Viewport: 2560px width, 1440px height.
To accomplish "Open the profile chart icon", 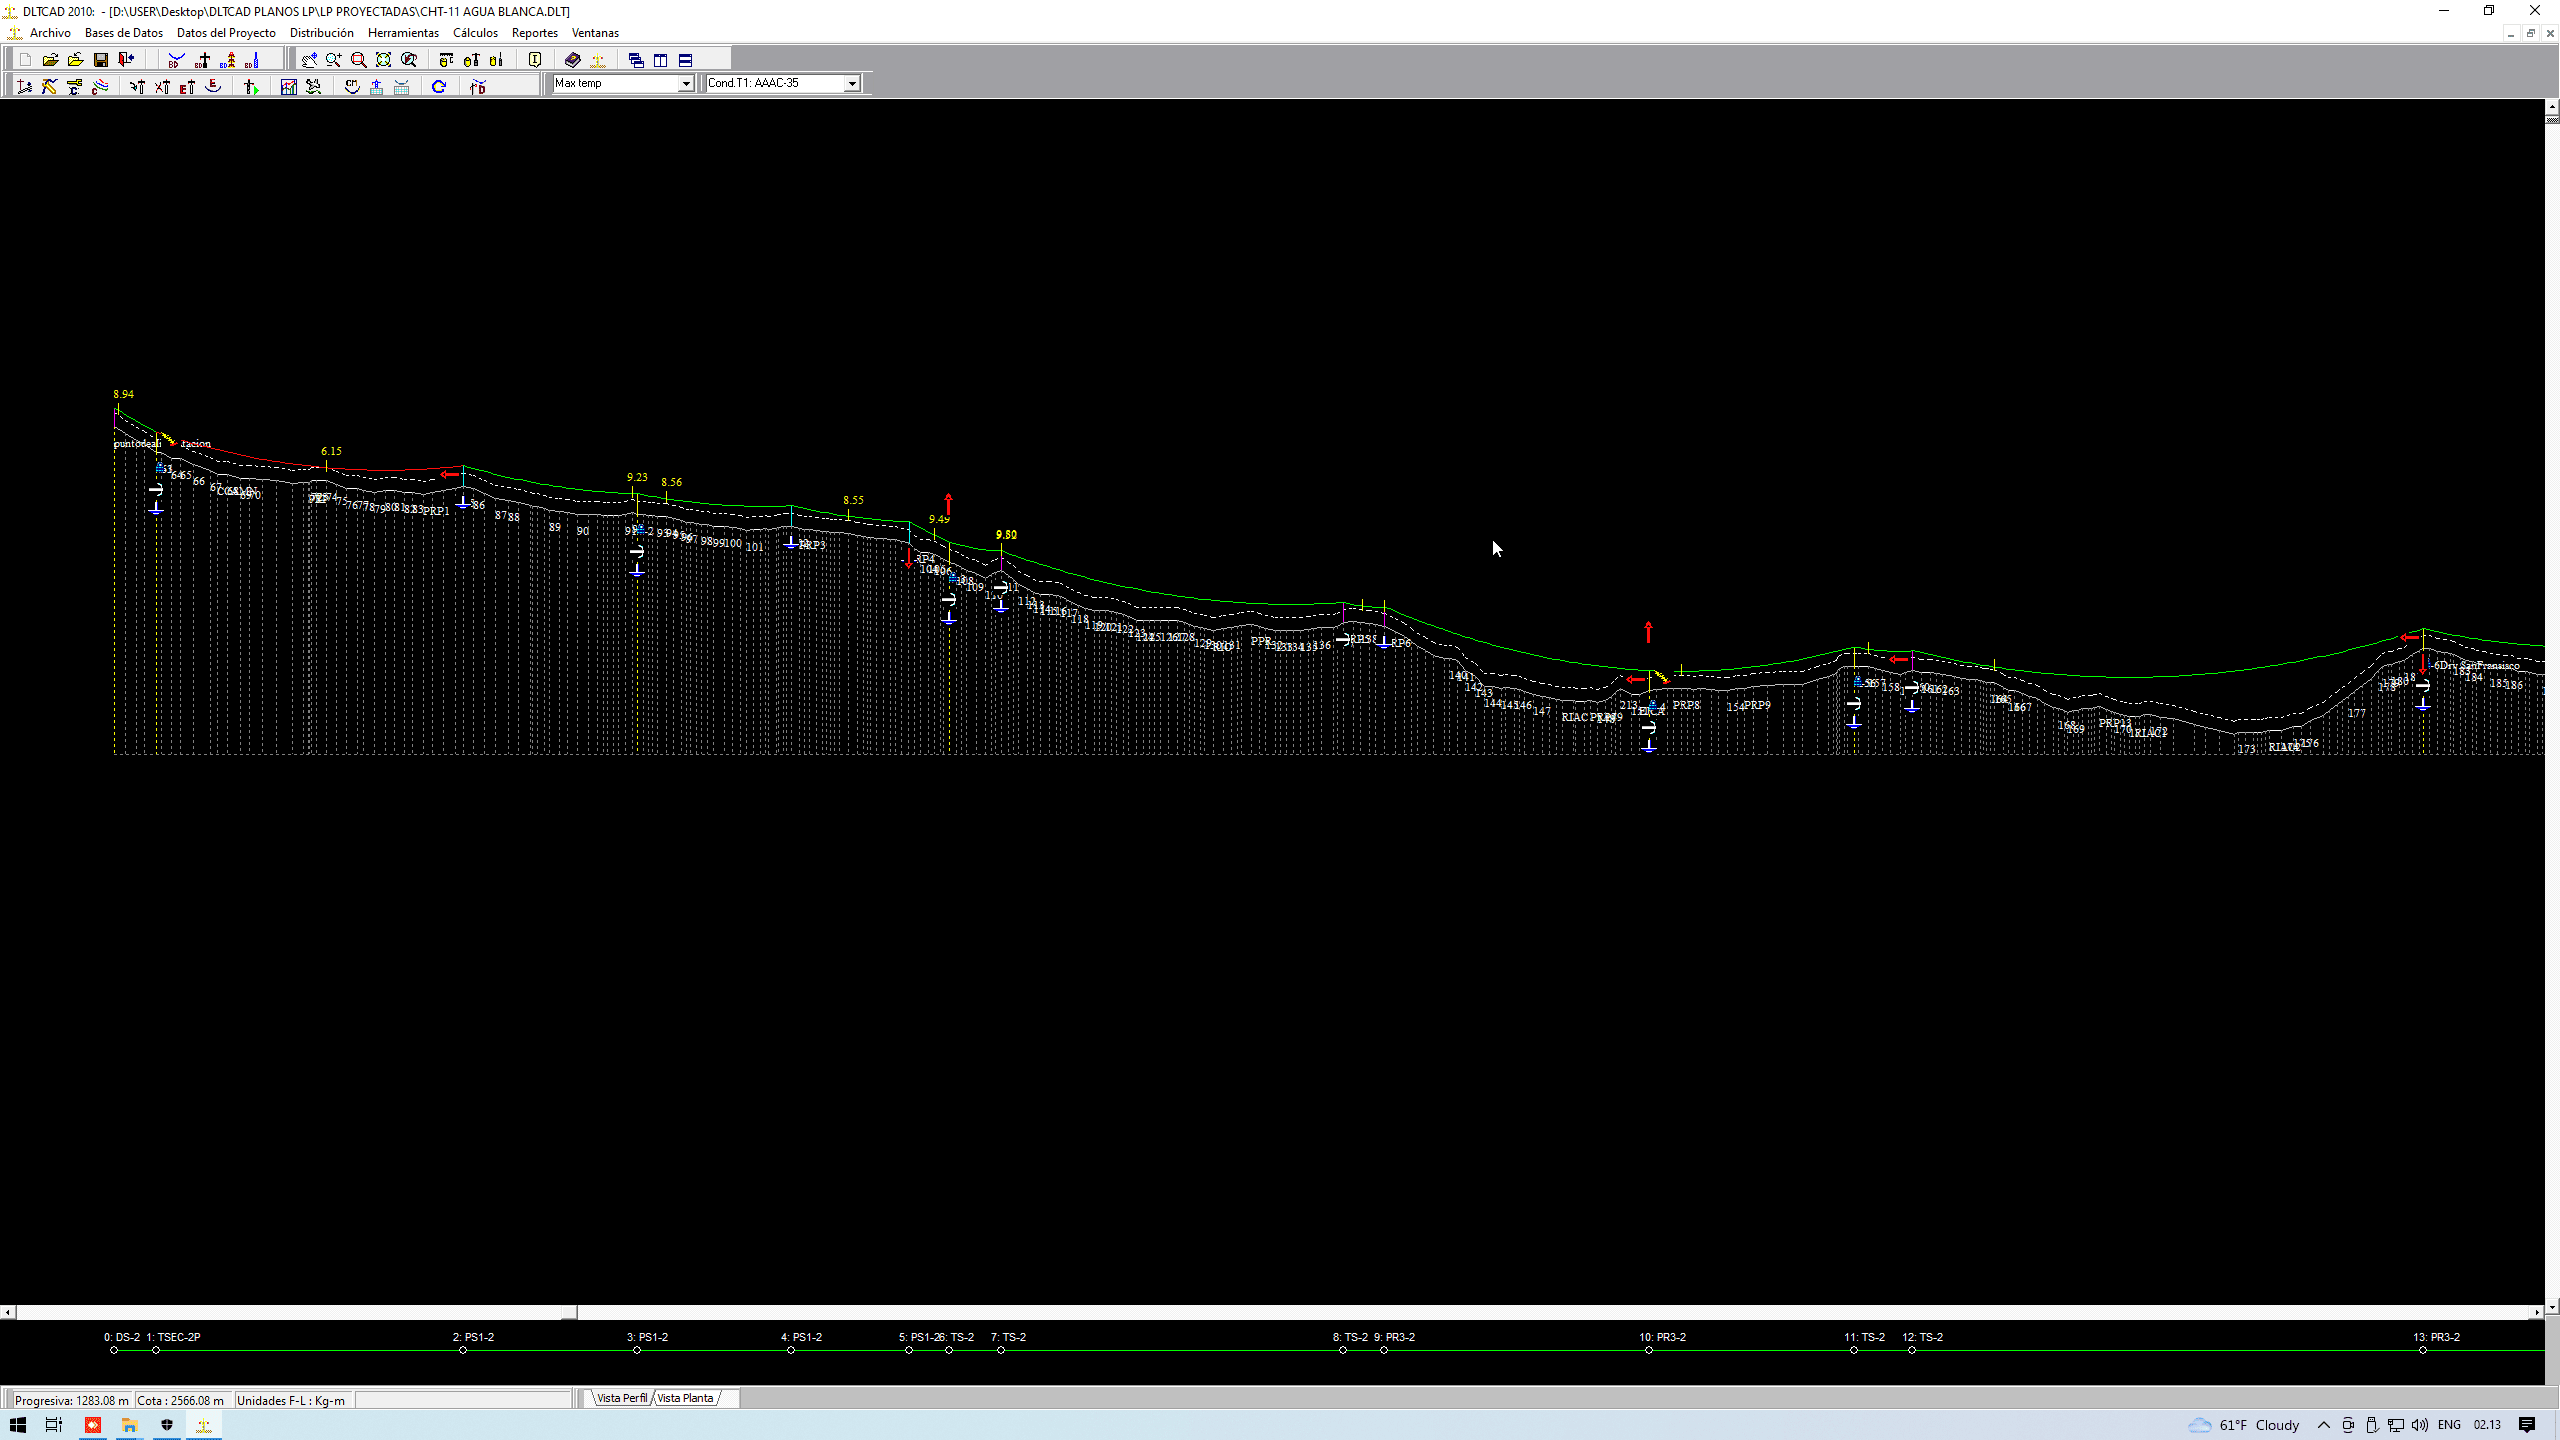I will pyautogui.click(x=289, y=87).
